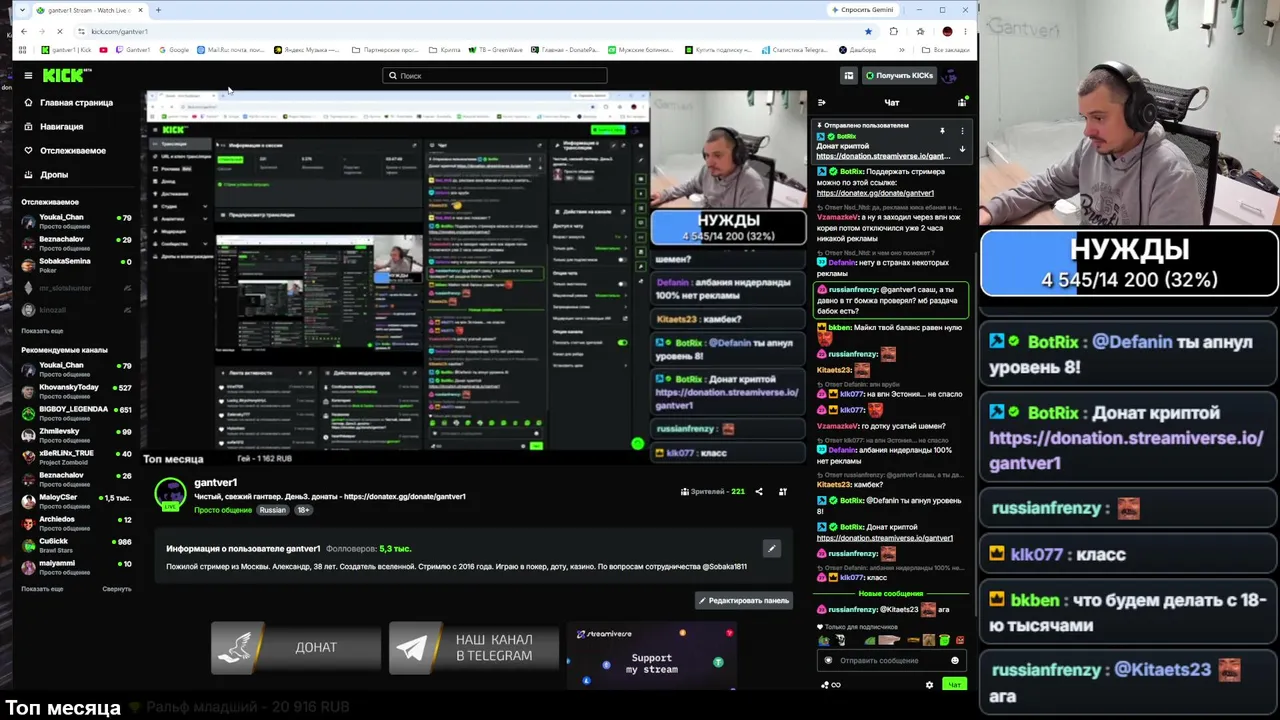Screen dimensions: 1280x720
Task: Open the ДОНАТ panel banner
Action: (296, 648)
